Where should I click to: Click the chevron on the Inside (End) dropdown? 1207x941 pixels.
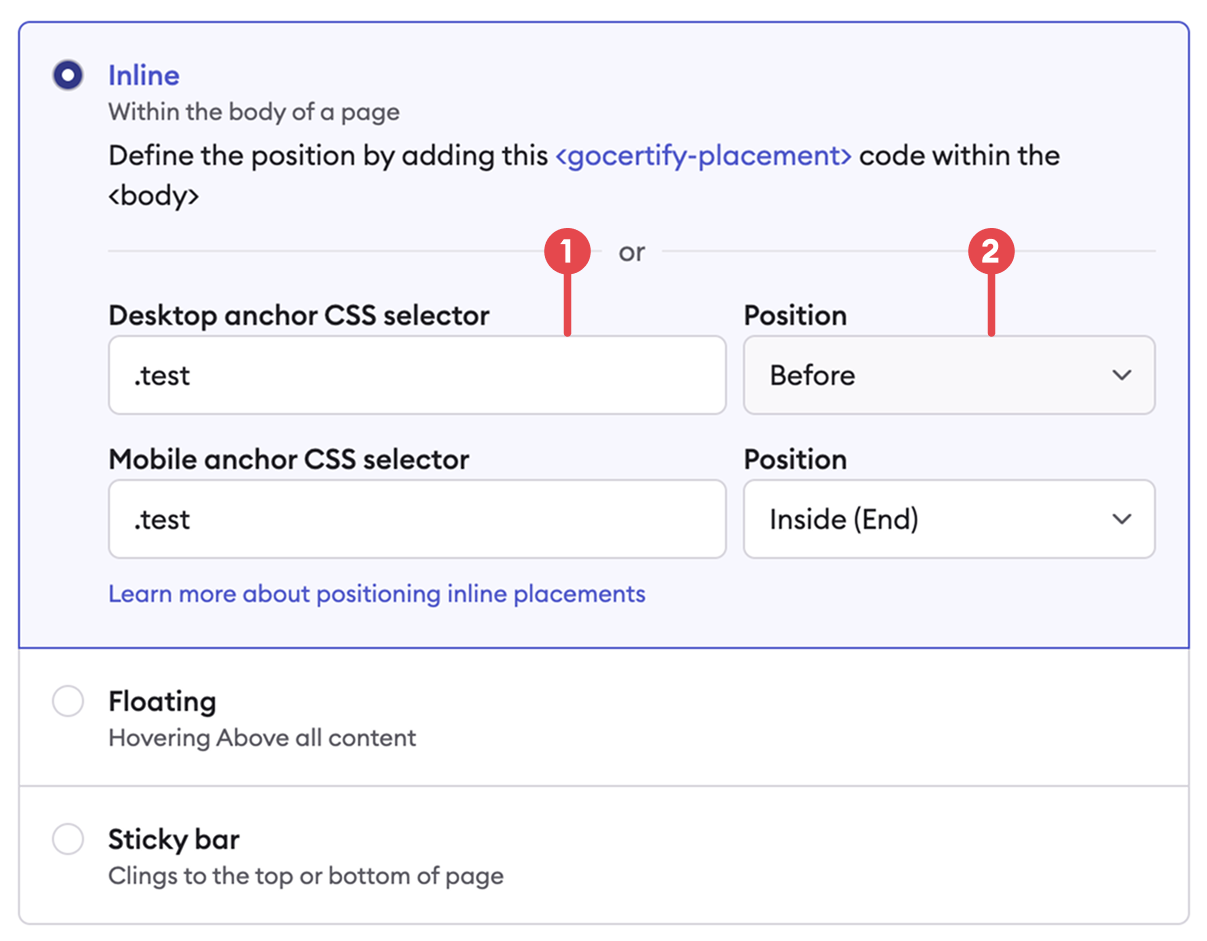tap(1121, 519)
